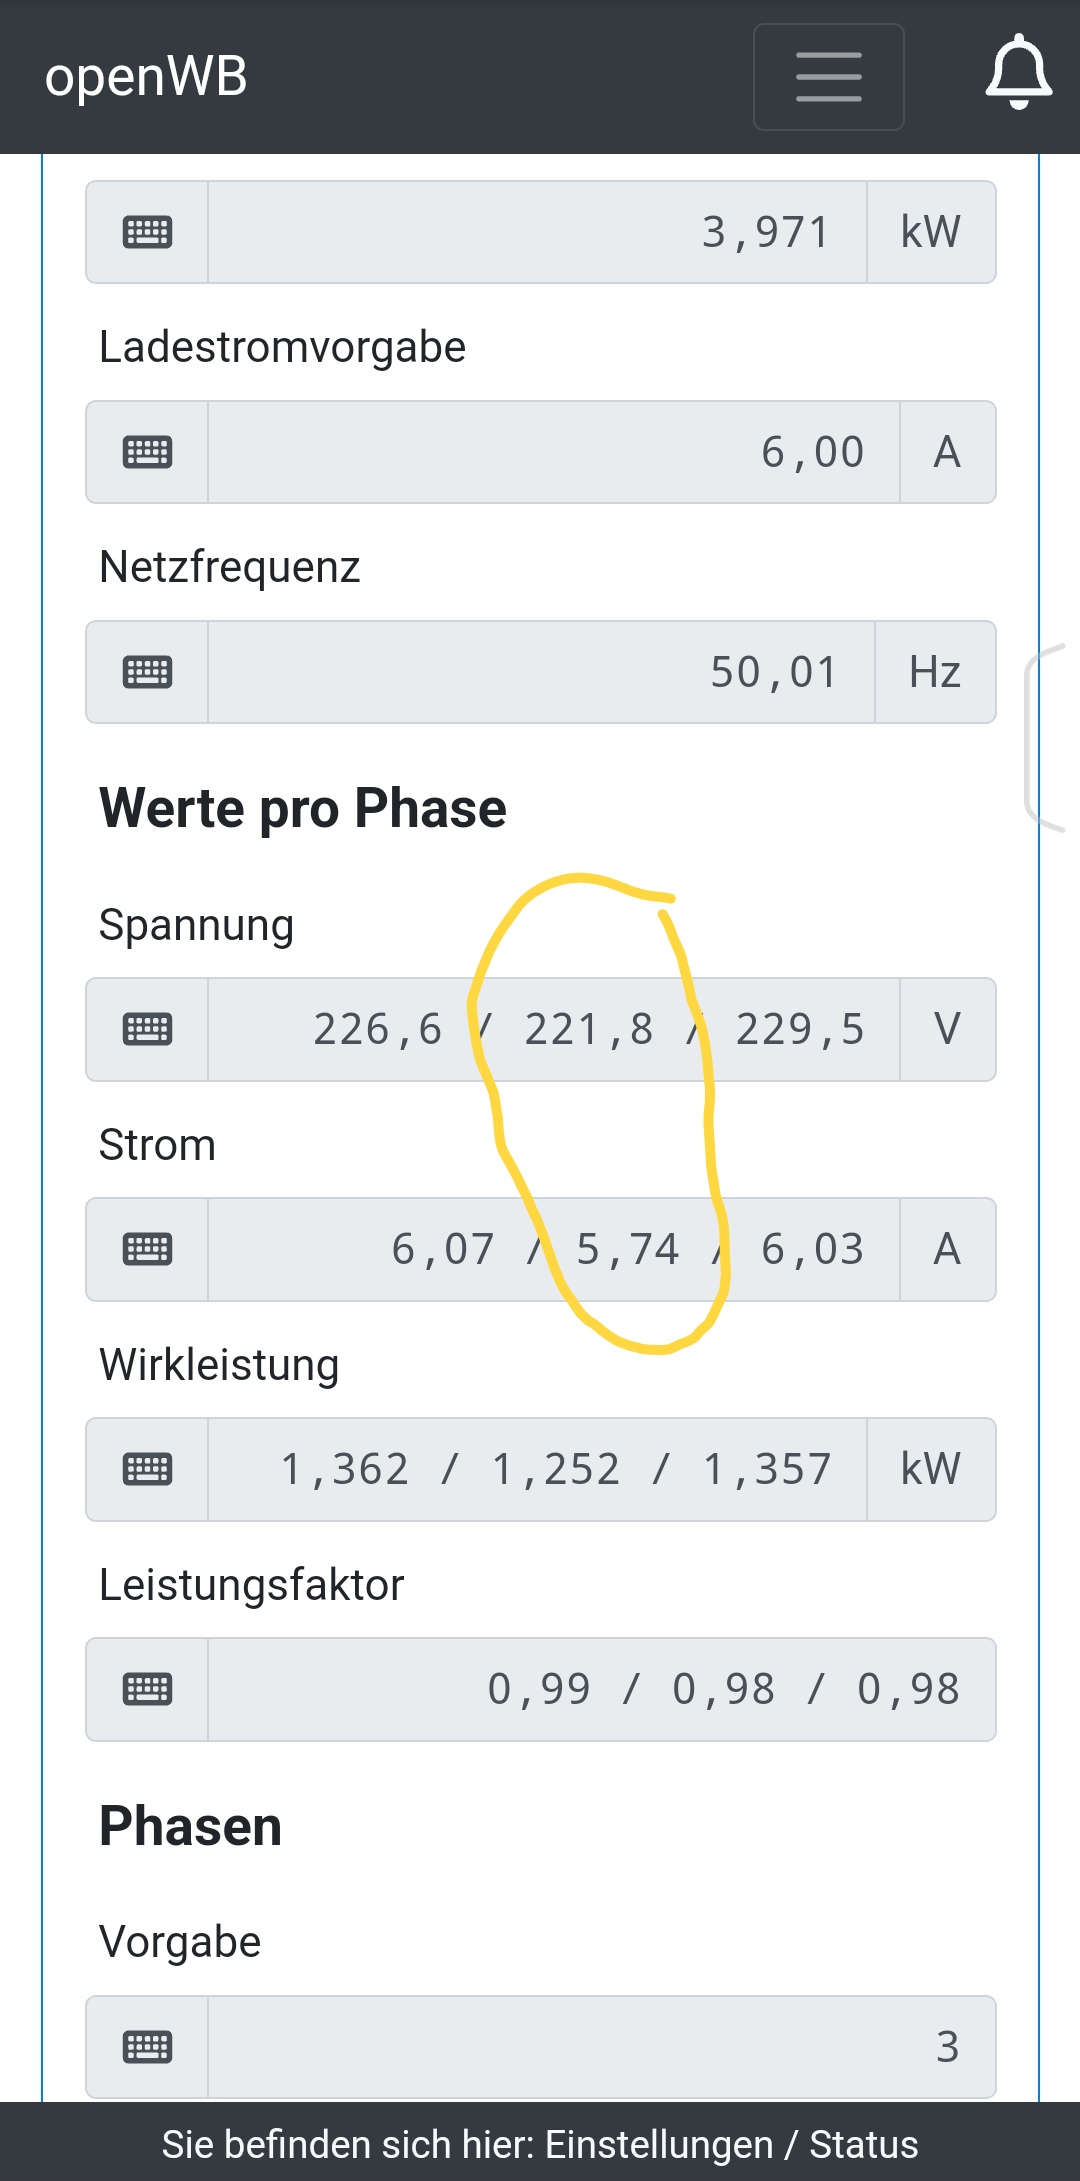Image resolution: width=1080 pixels, height=2181 pixels.
Task: Click the Wirkleistung per-phase values field
Action: [537, 1469]
